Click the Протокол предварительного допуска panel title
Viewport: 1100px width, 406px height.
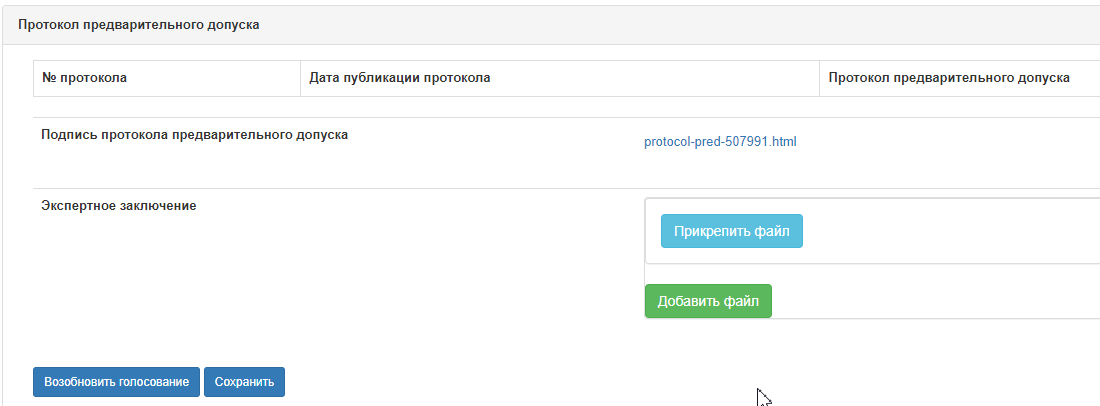(x=139, y=25)
